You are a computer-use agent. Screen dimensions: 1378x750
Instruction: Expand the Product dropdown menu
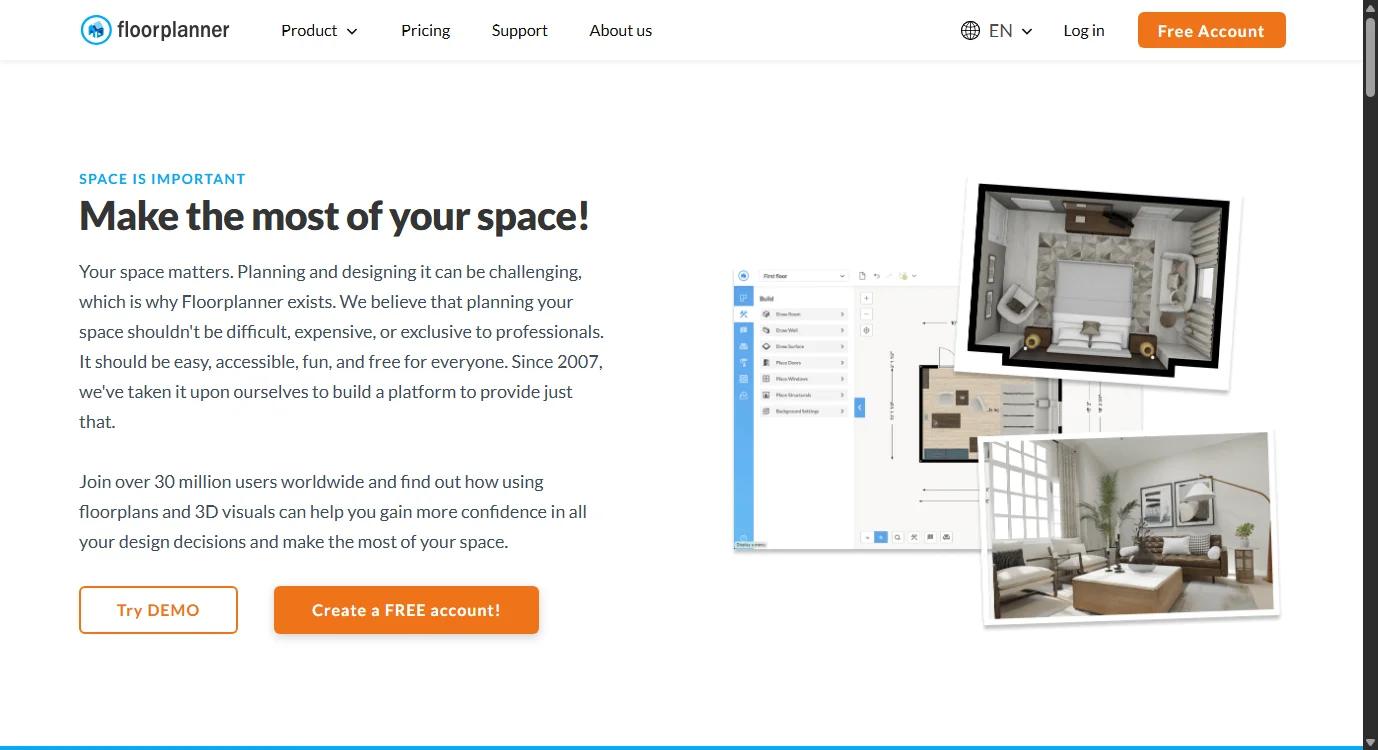pyautogui.click(x=319, y=31)
